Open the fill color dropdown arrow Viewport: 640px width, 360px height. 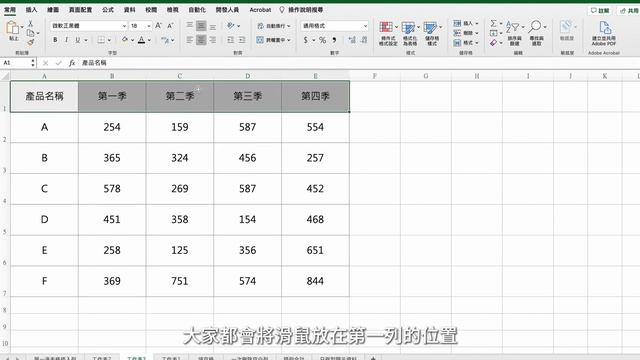click(132, 40)
